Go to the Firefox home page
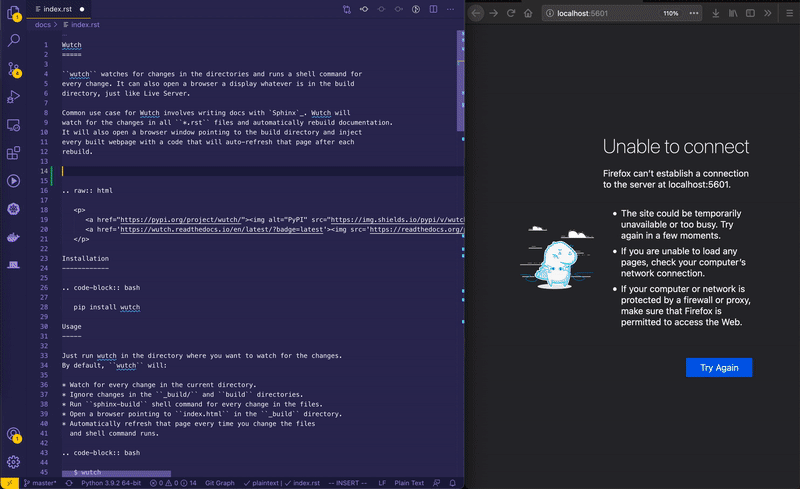Screen dimensions: 800x489 [x=528, y=13]
